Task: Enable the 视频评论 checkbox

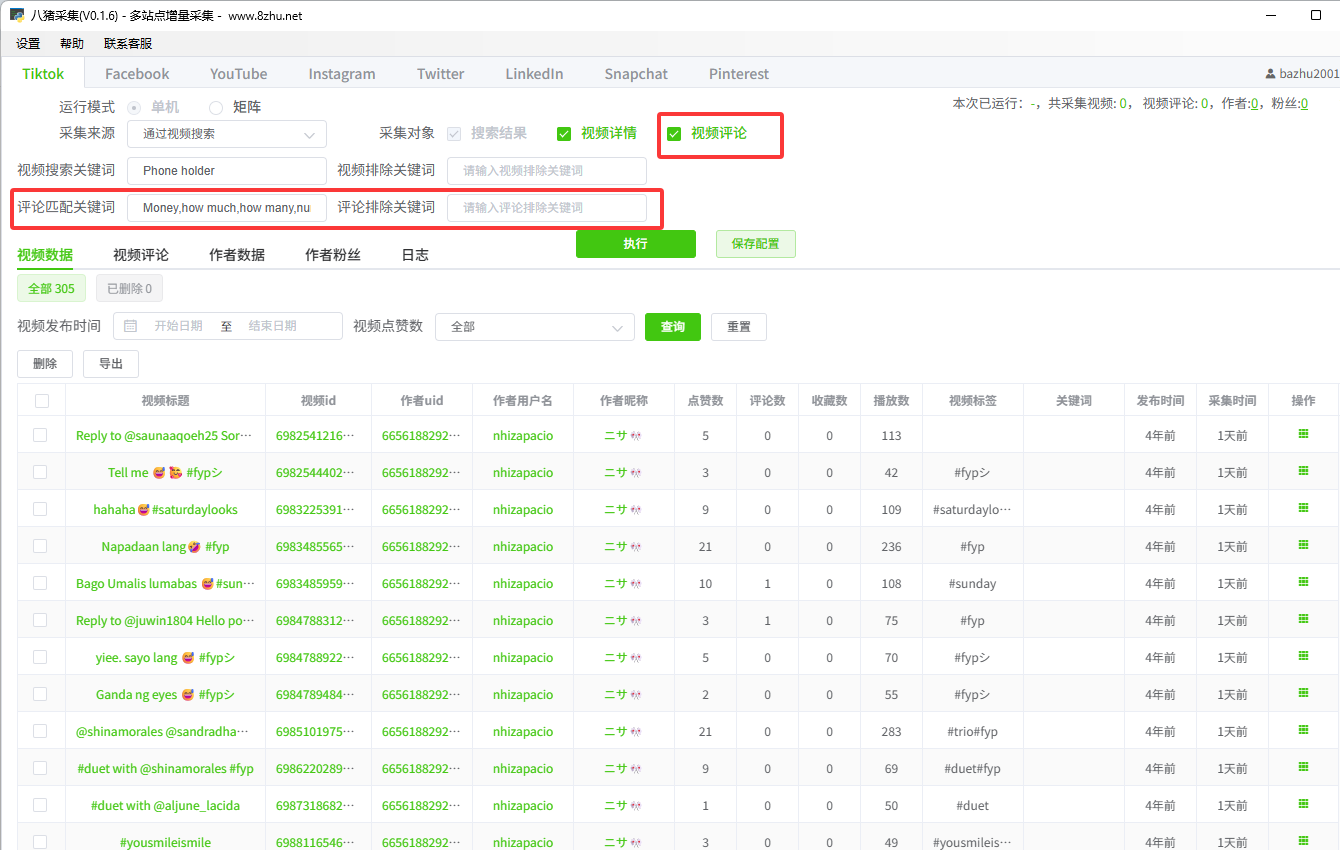Action: (674, 134)
